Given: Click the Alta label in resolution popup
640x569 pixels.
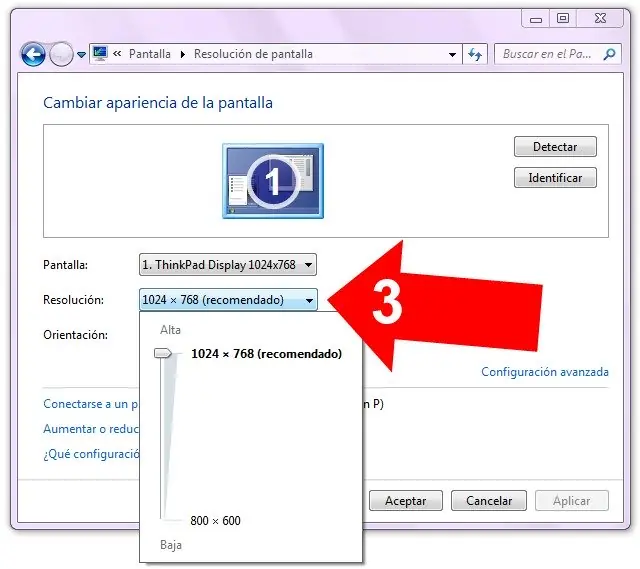Looking at the screenshot, I should [170, 330].
